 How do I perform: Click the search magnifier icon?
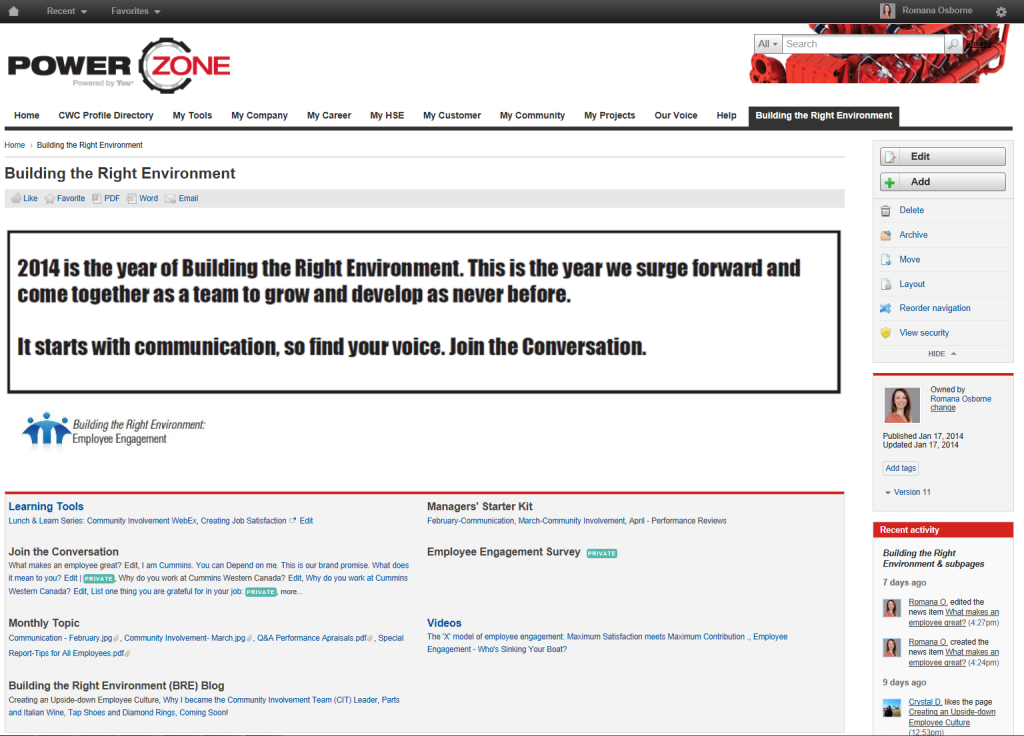point(953,44)
